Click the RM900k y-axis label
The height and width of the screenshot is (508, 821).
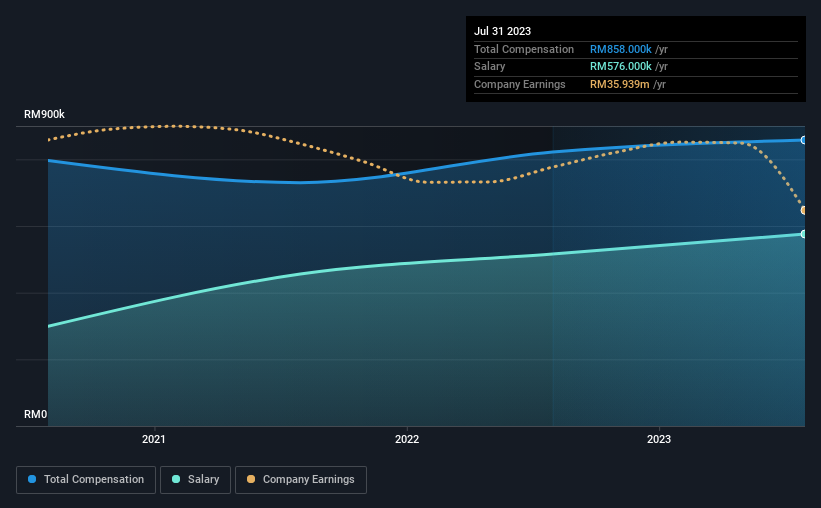point(45,114)
